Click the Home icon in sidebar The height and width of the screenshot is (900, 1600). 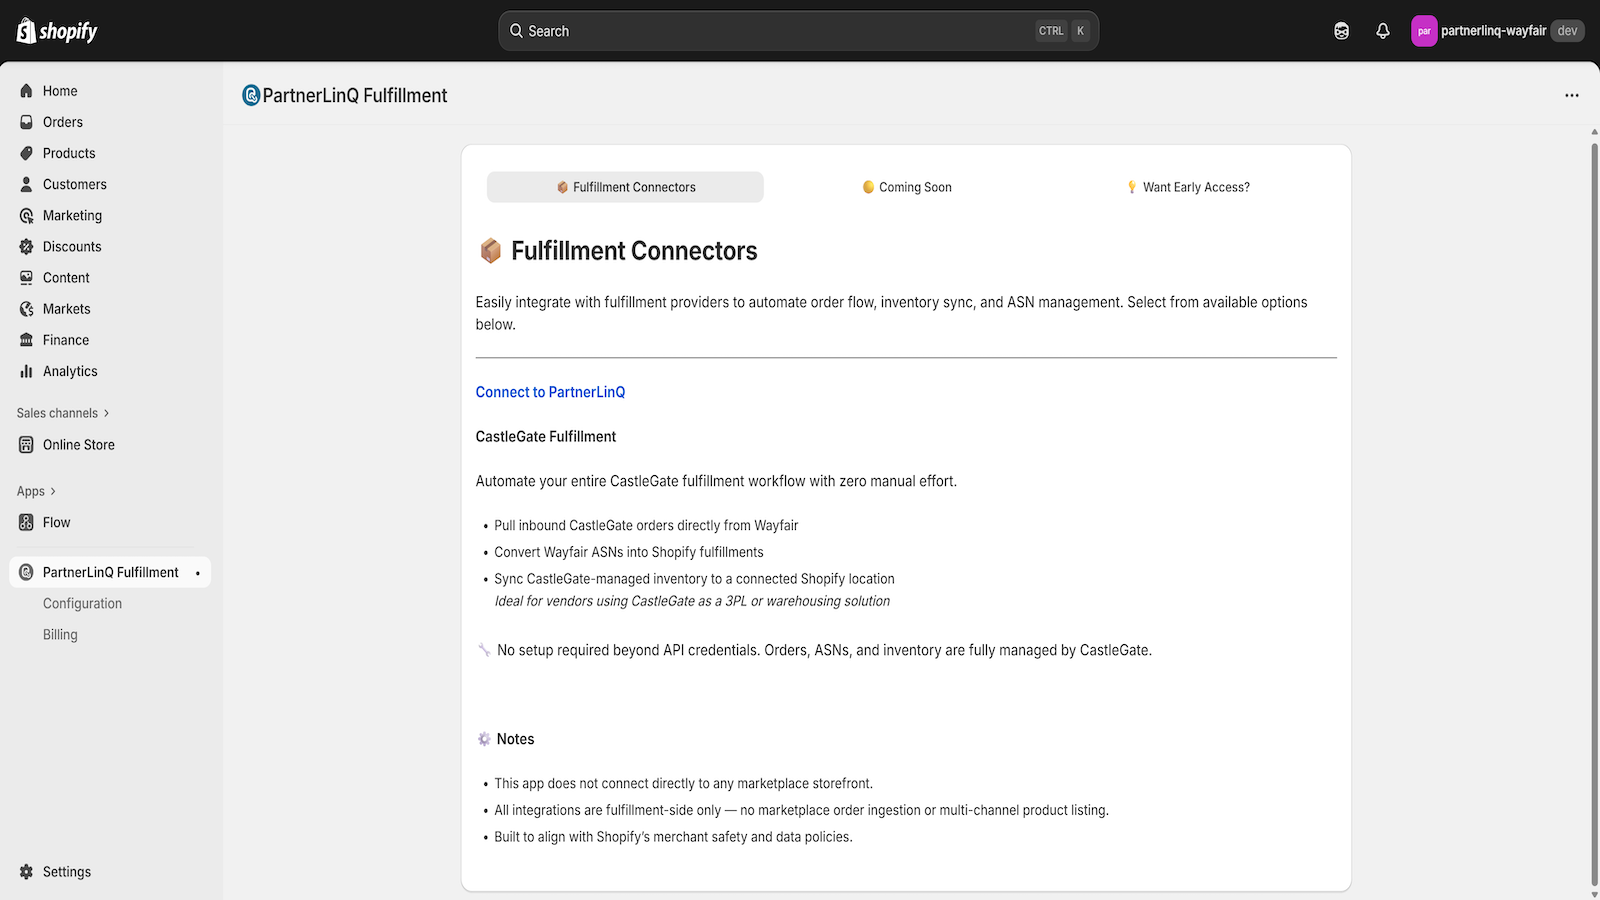(27, 91)
